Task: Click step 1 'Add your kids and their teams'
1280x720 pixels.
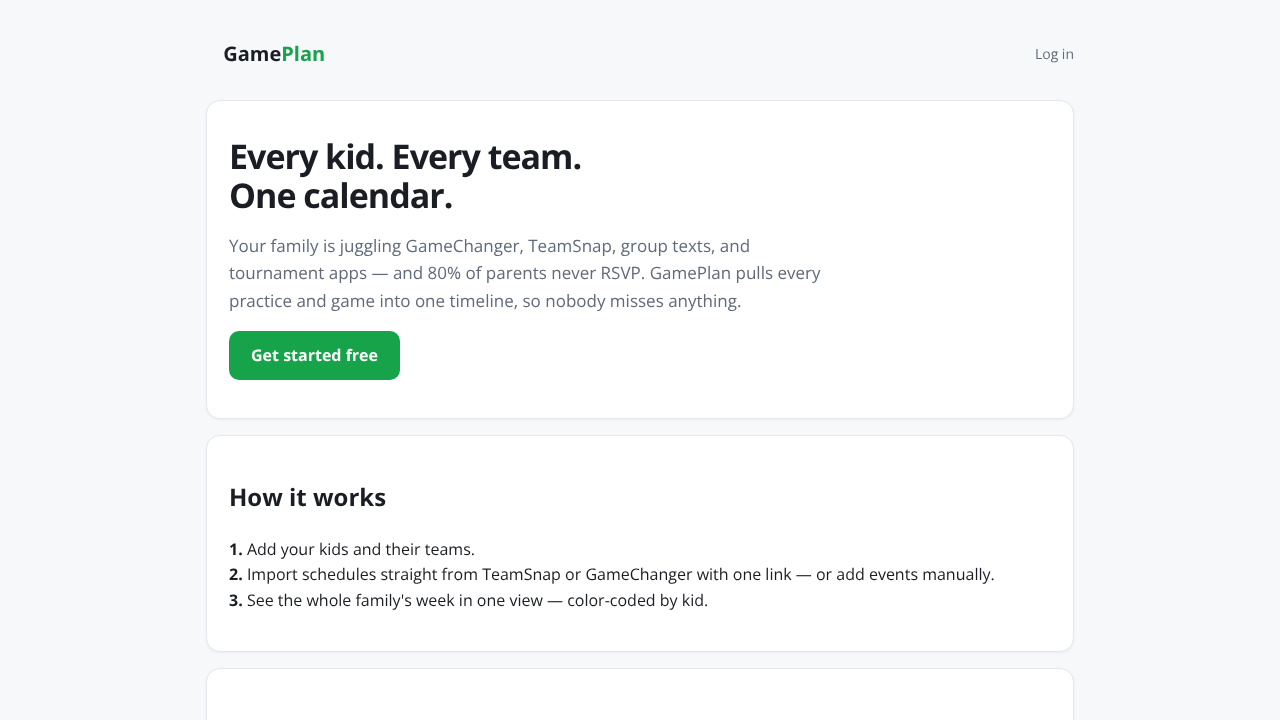Action: coord(352,549)
